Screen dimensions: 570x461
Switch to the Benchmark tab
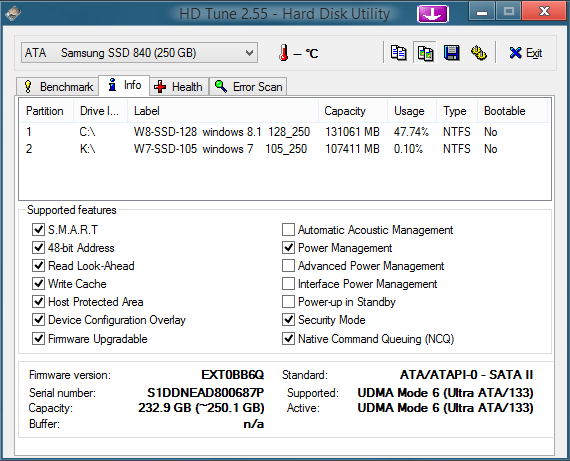tap(58, 87)
